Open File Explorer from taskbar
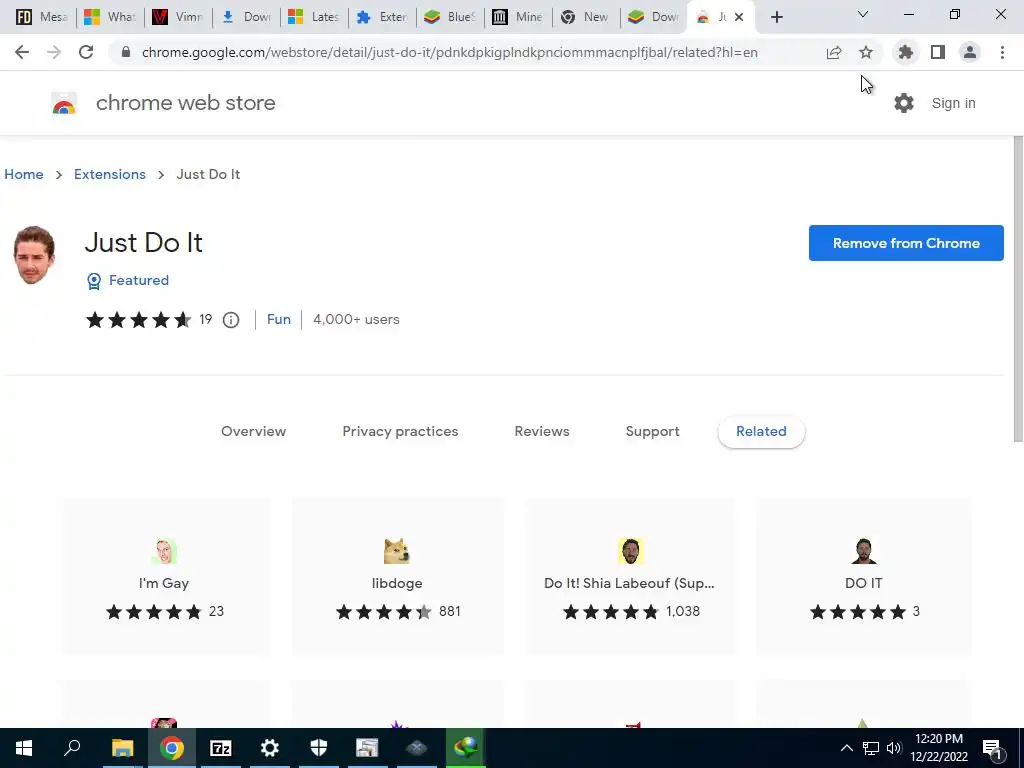Viewport: 1024px width, 768px height. click(x=122, y=748)
